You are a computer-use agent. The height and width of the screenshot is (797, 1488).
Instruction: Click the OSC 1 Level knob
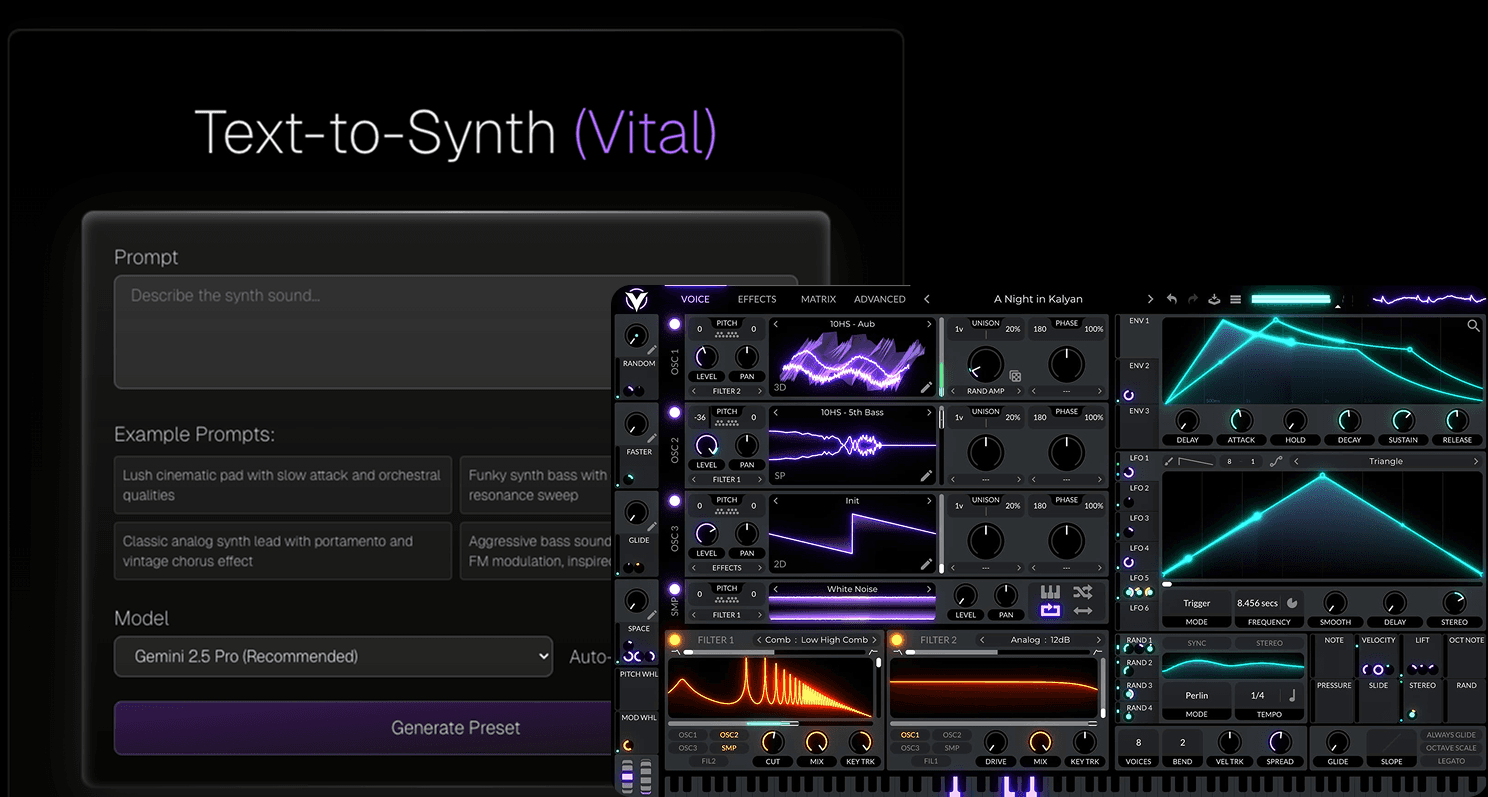[706, 357]
